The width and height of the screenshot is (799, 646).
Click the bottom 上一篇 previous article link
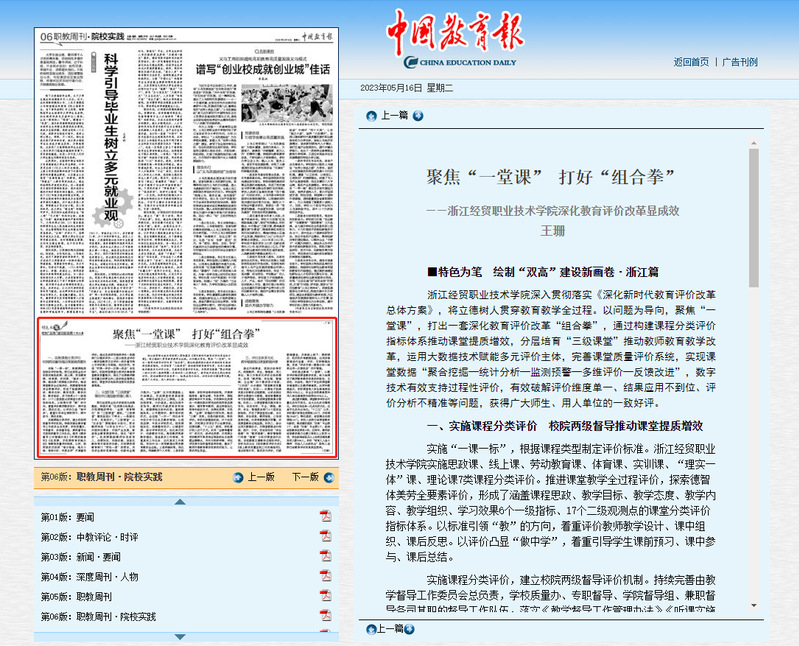pos(394,629)
